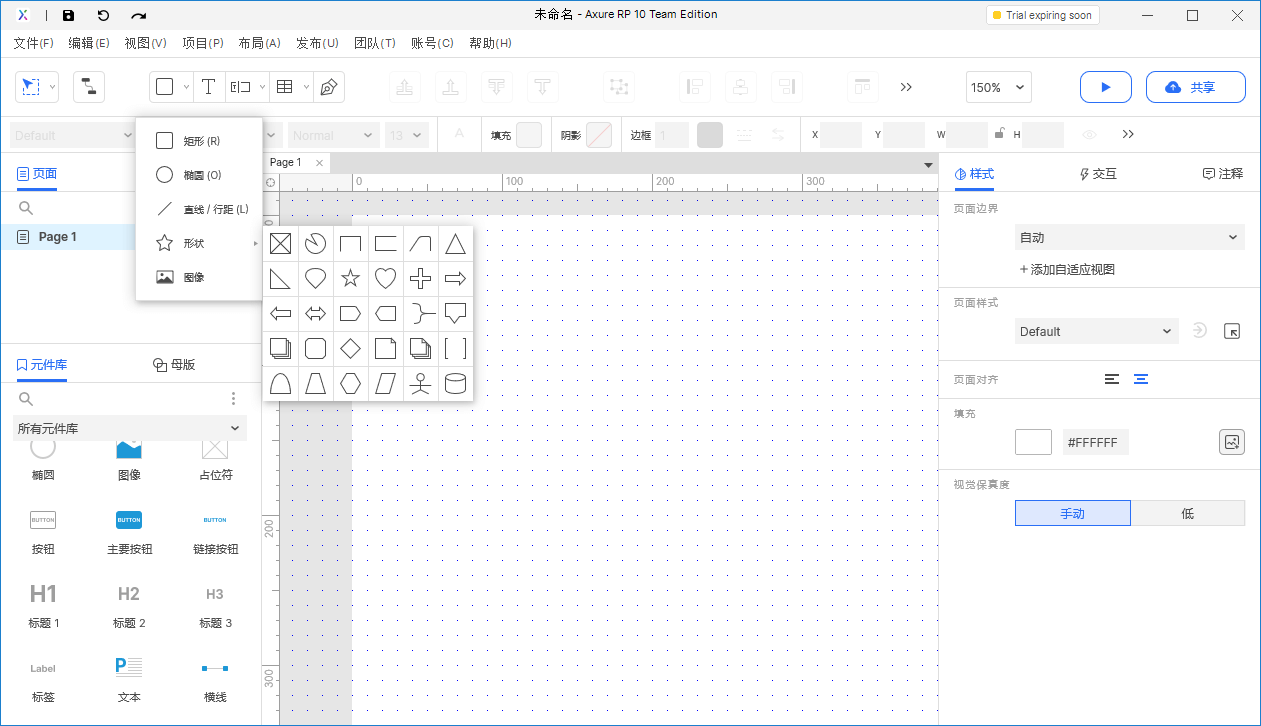
Task: Select the diamond shape
Action: tap(350, 348)
